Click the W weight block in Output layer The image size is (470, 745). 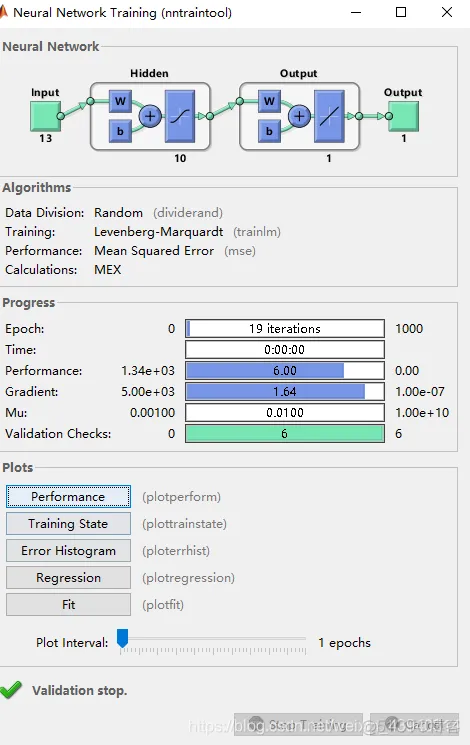(x=269, y=101)
